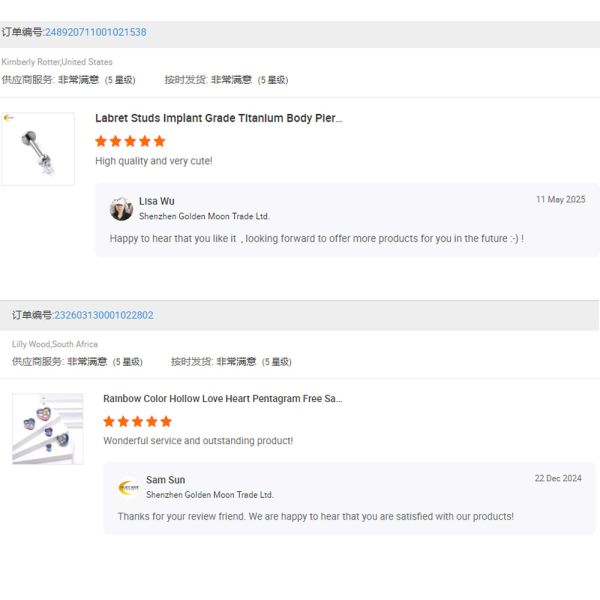
Task: Click the yellow arrow icon beside labret thumbnail
Action: [8, 118]
